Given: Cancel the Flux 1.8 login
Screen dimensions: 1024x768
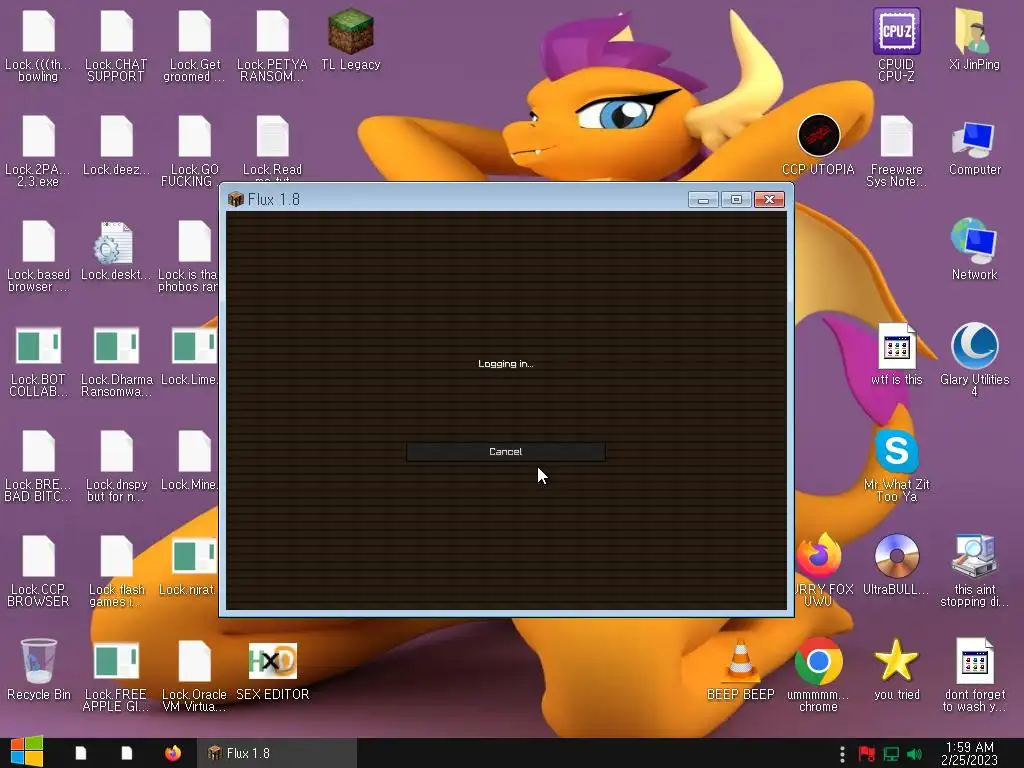Looking at the screenshot, I should 505,451.
